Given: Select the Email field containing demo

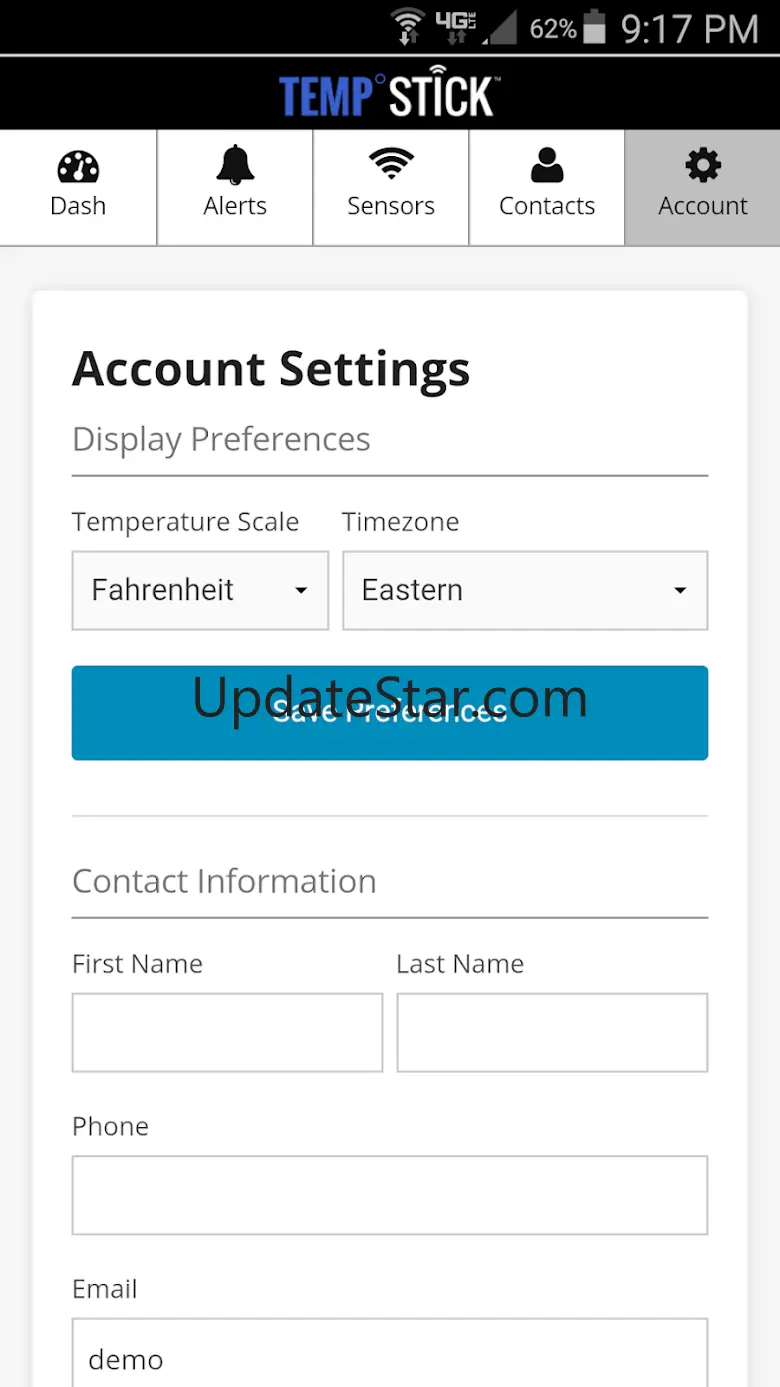Looking at the screenshot, I should (x=390, y=1355).
